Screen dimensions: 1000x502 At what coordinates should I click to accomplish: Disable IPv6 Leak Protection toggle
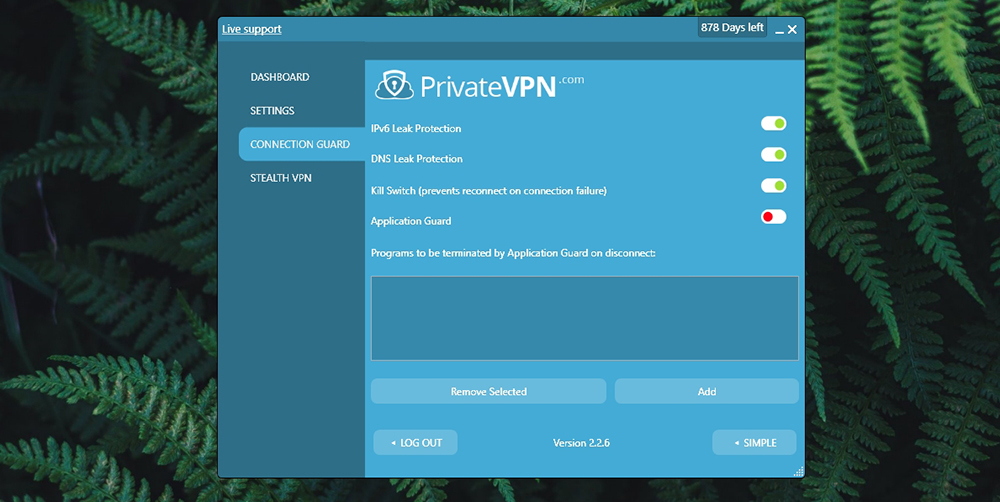point(773,124)
